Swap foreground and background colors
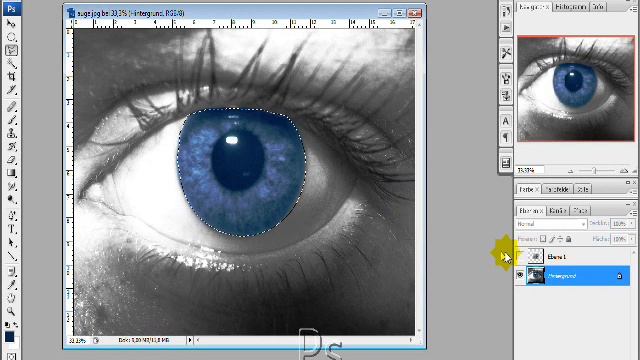 [x=16, y=325]
